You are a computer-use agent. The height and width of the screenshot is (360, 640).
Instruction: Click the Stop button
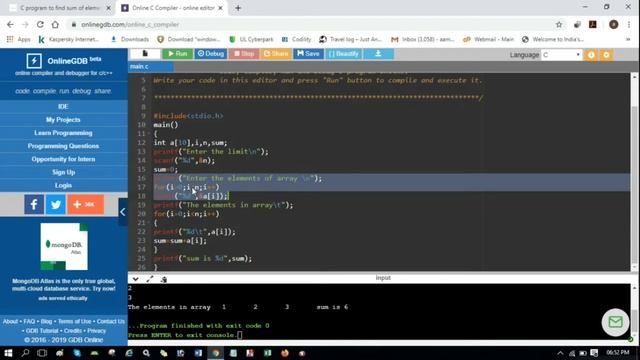[x=244, y=53]
